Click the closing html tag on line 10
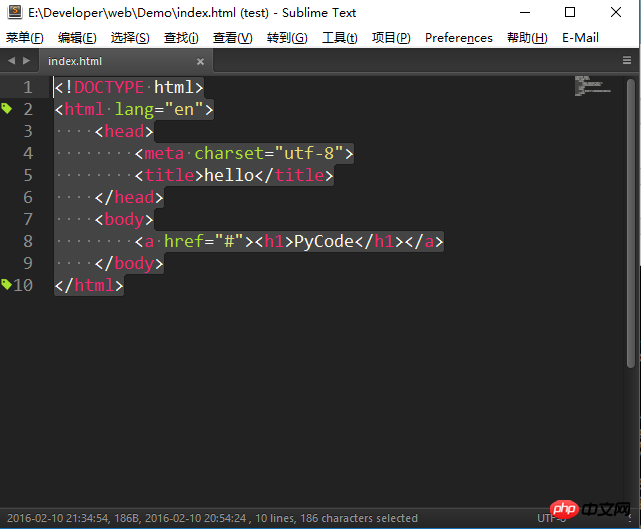 tap(89, 285)
